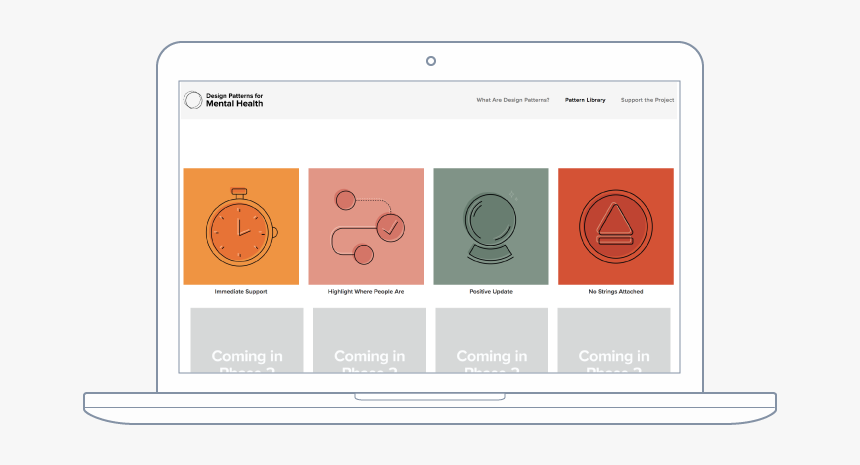Image resolution: width=860 pixels, height=465 pixels.
Task: Go to What Are Design Patterns? page
Action: click(513, 100)
